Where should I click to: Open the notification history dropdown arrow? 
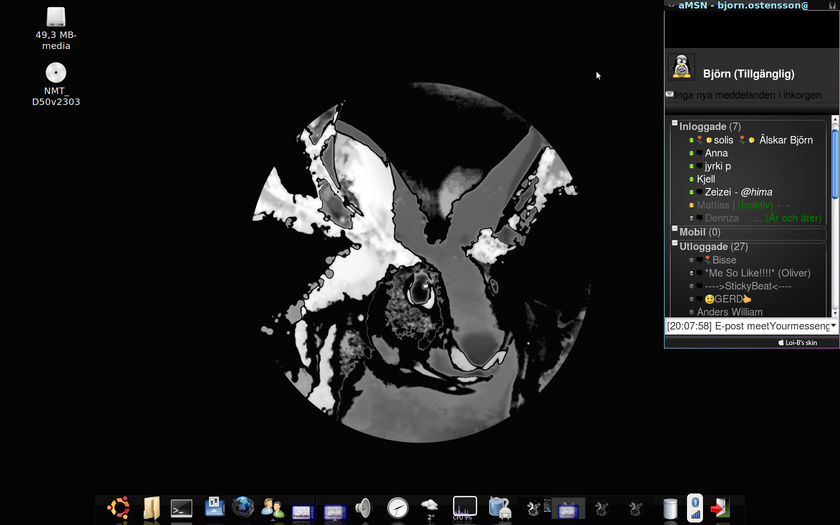coord(834,326)
